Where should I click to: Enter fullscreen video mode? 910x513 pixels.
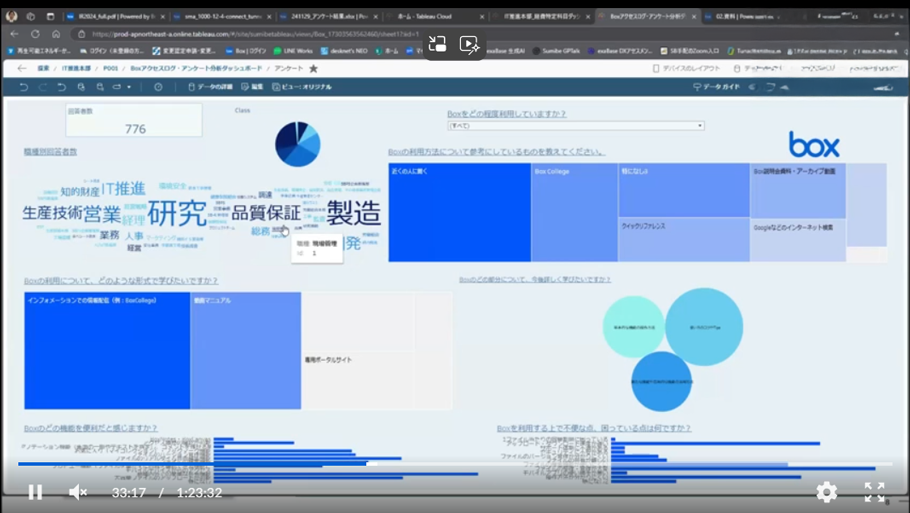point(874,491)
